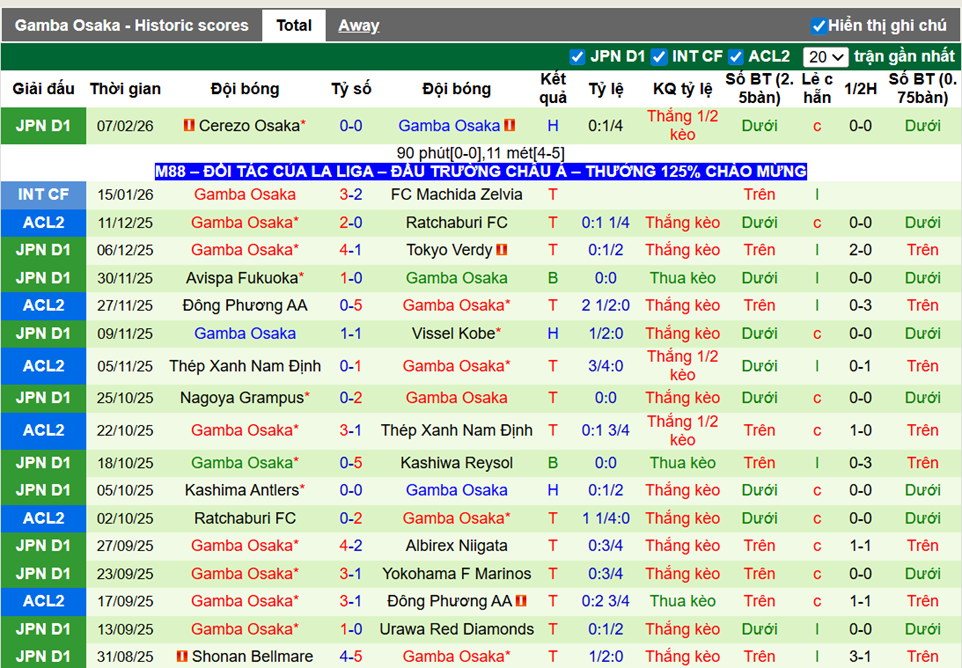962x668 pixels.
Task: Open the Away tab
Action: point(359,26)
